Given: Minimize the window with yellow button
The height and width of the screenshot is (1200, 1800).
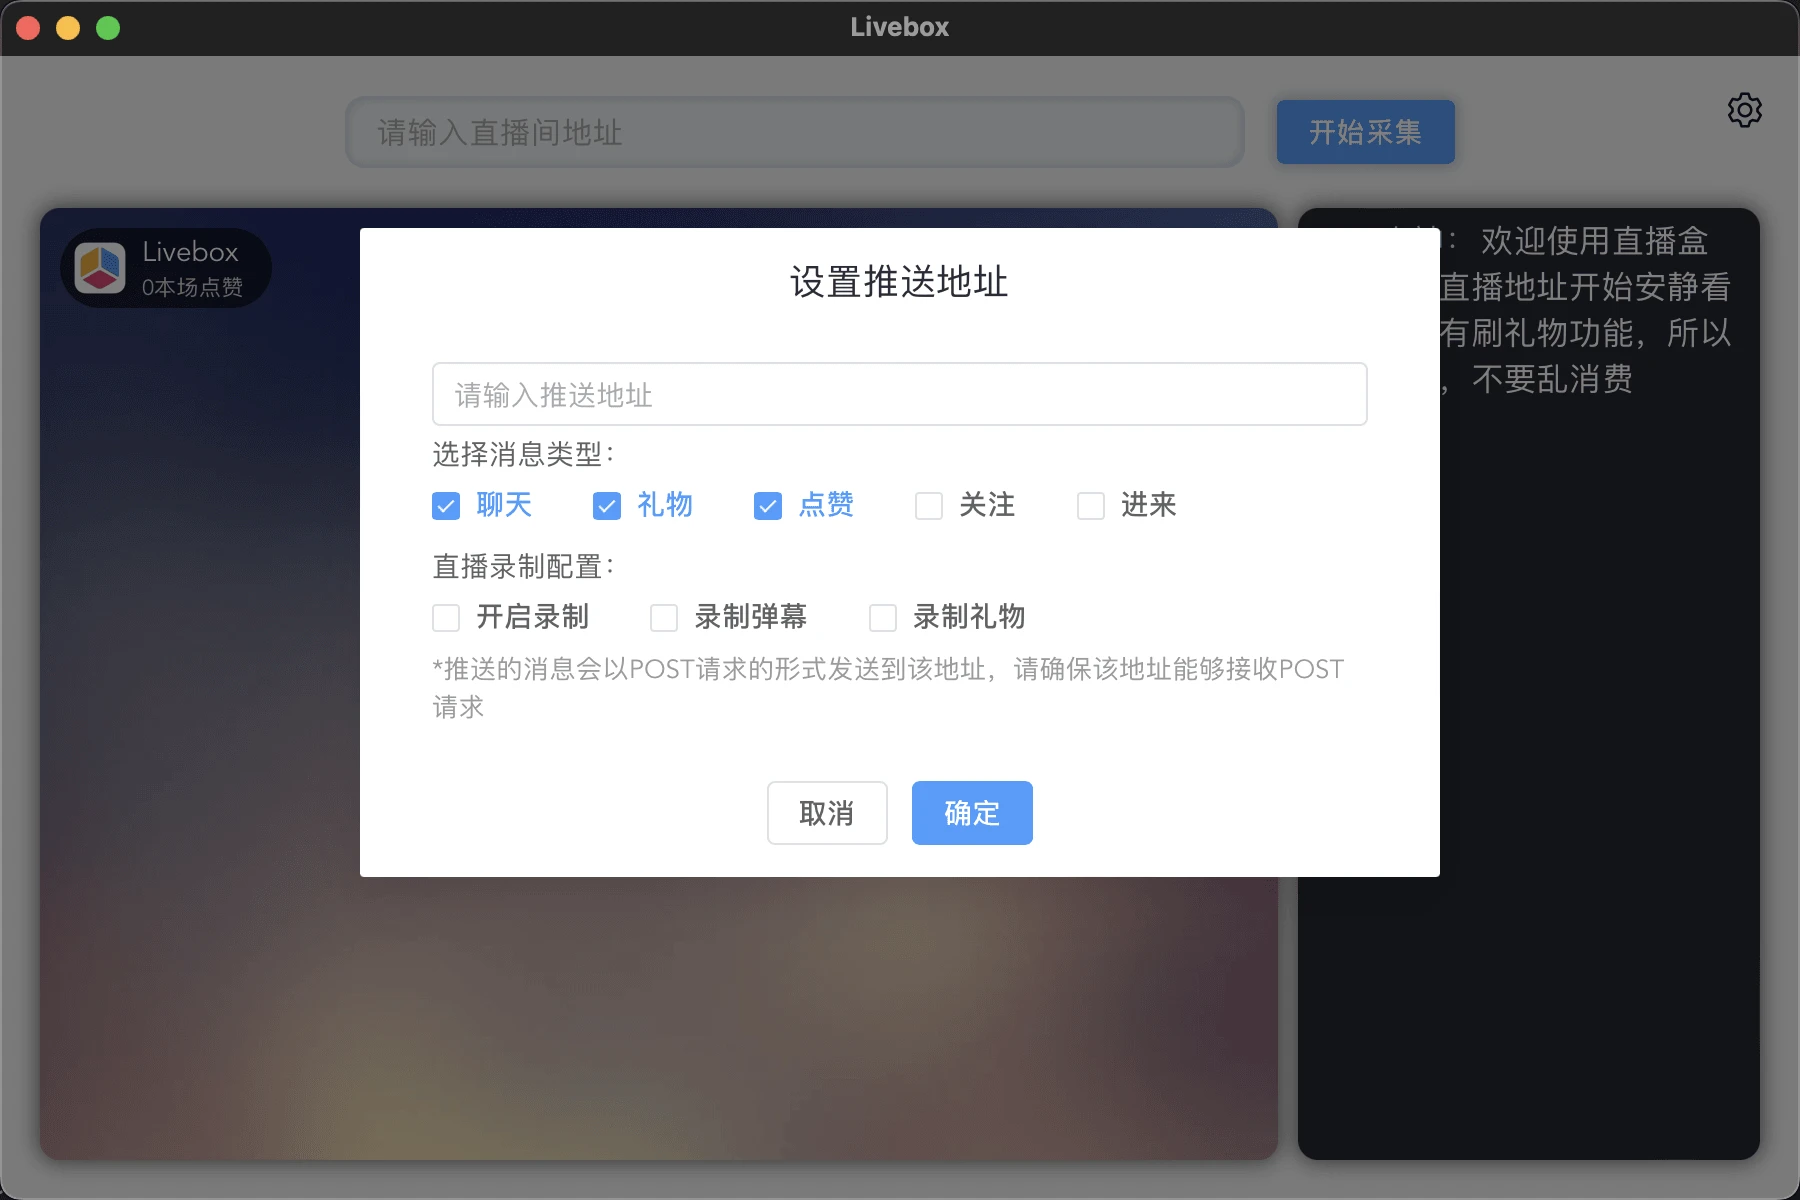Looking at the screenshot, I should pyautogui.click(x=68, y=28).
